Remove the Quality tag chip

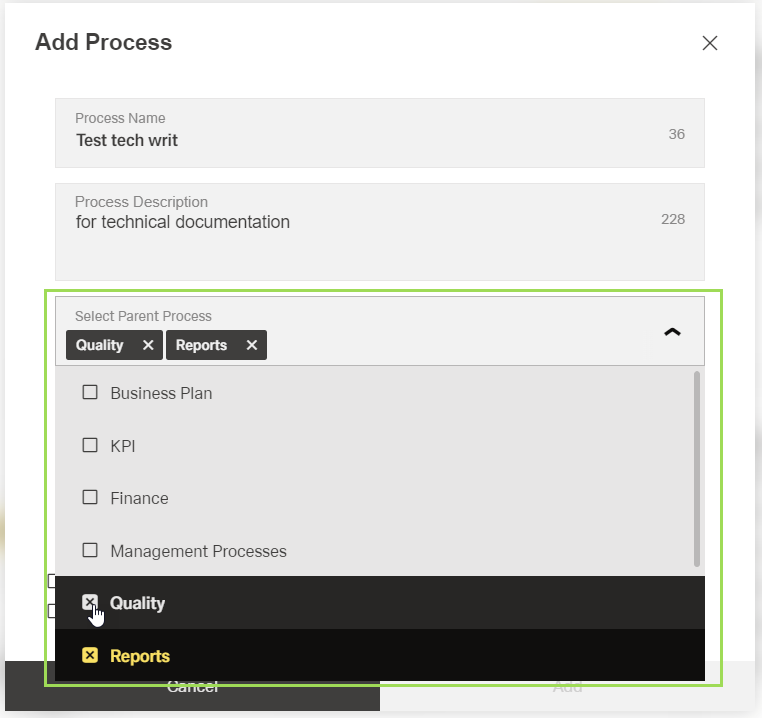pyautogui.click(x=148, y=345)
